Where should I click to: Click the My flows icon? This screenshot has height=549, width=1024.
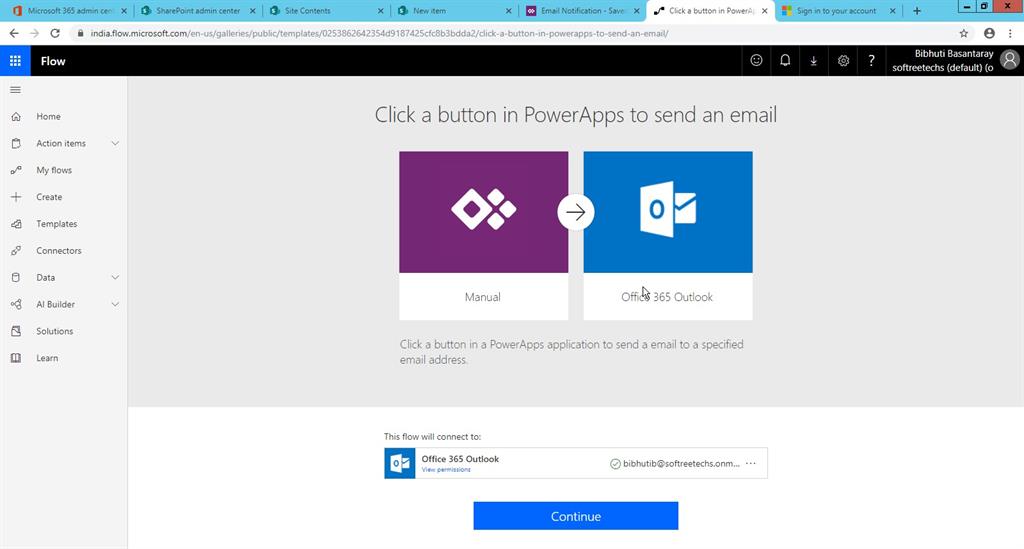(16, 170)
